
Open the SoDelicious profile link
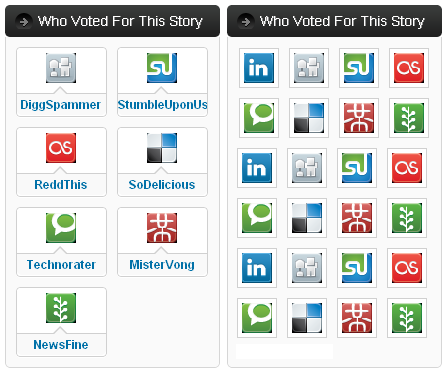tap(162, 185)
